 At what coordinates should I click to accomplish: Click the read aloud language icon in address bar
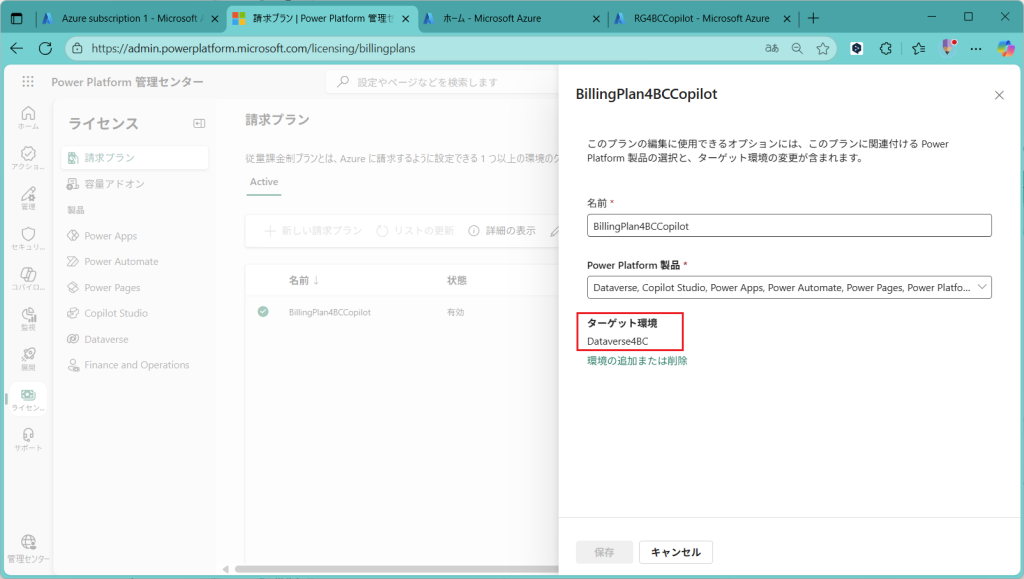pyautogui.click(x=772, y=48)
